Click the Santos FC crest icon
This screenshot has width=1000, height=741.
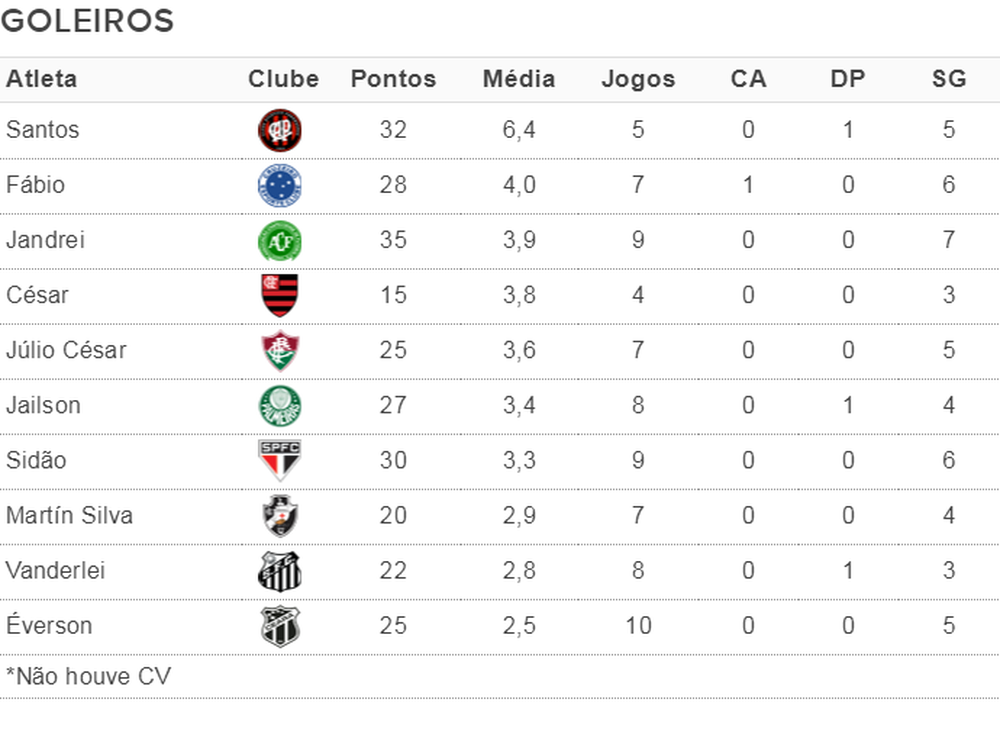280,571
